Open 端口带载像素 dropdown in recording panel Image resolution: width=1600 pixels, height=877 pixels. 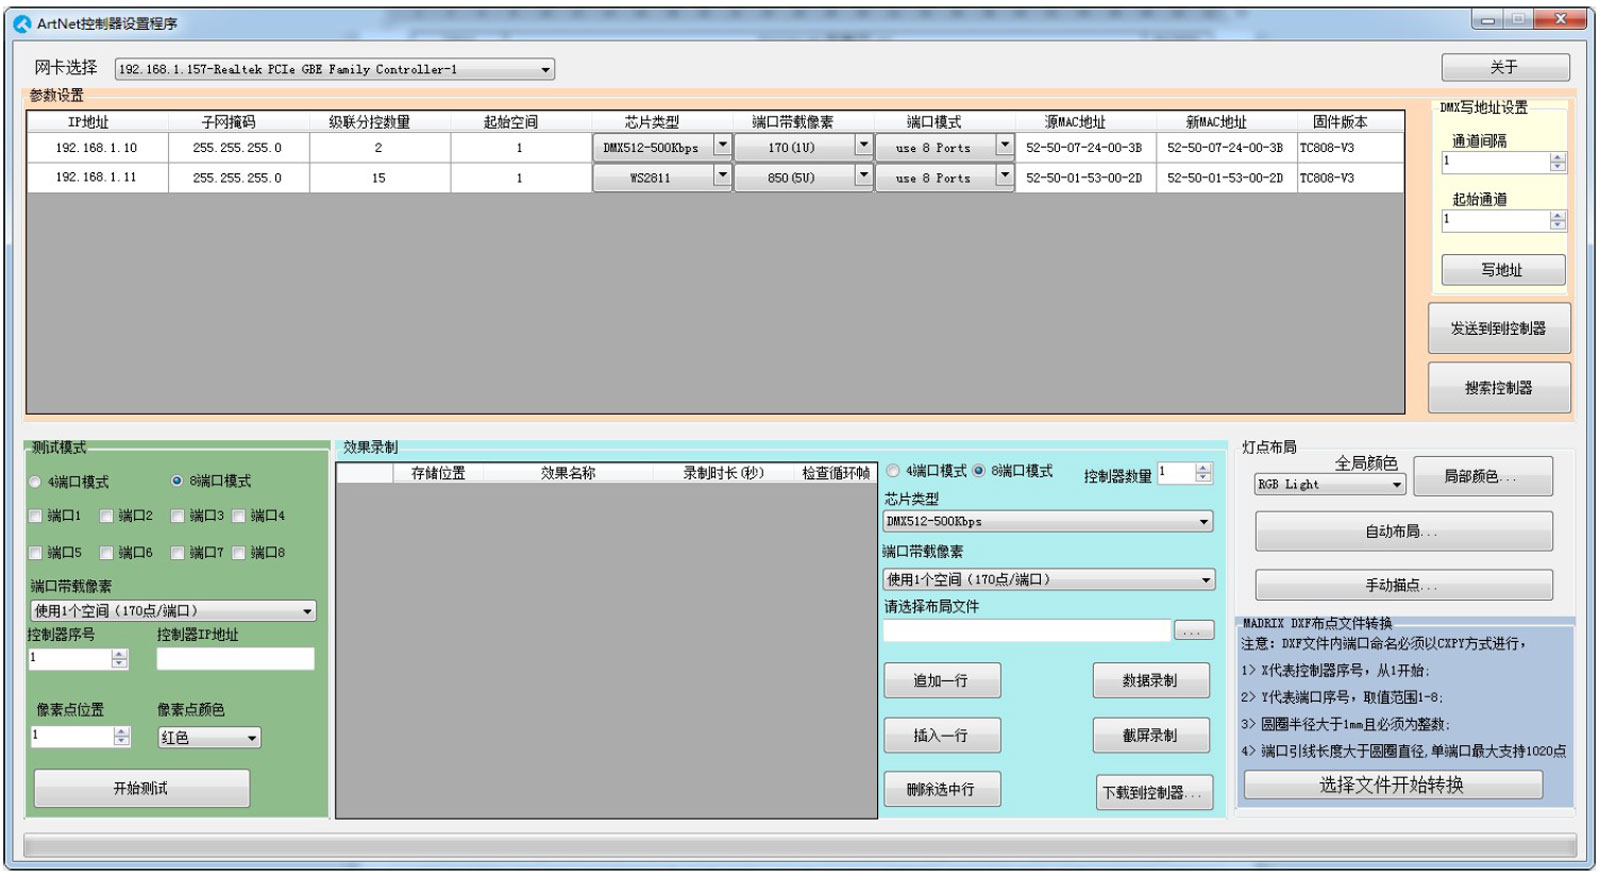click(1048, 579)
